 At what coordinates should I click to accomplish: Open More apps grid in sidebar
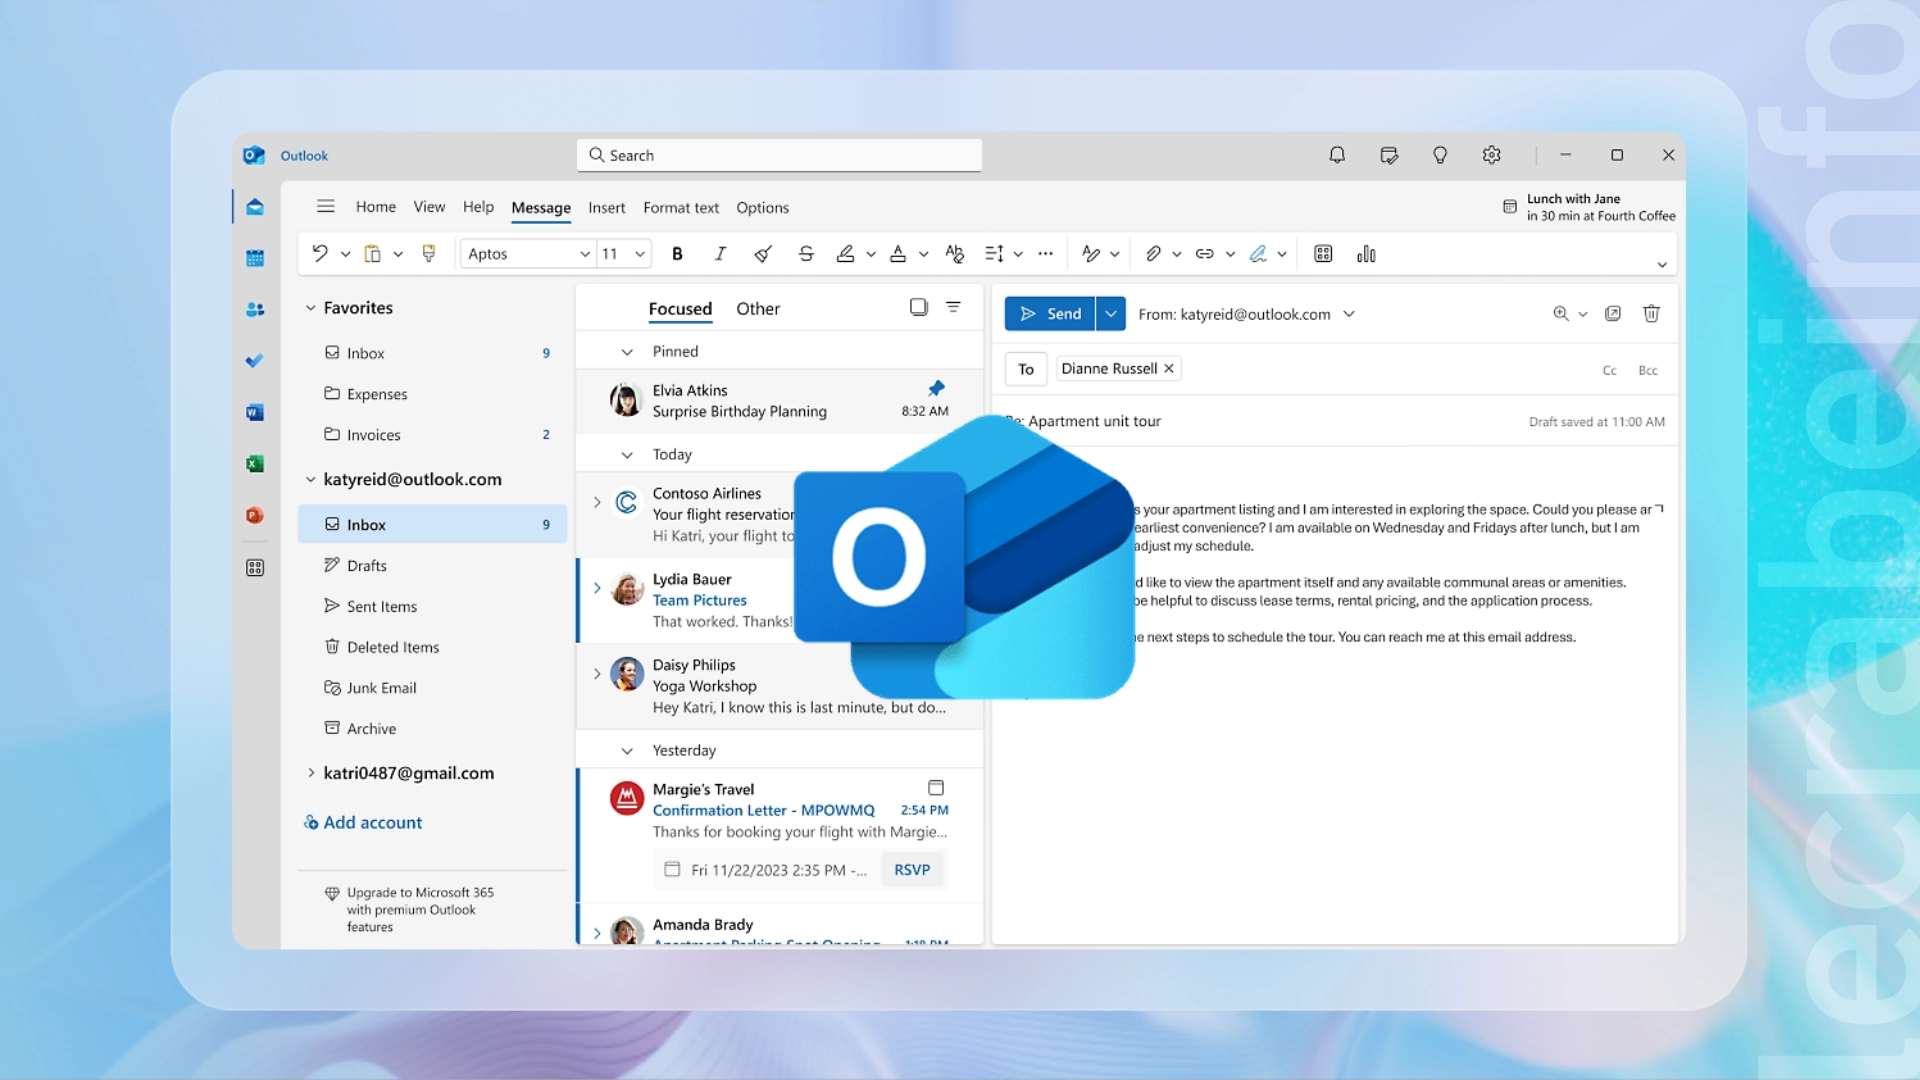click(x=255, y=568)
